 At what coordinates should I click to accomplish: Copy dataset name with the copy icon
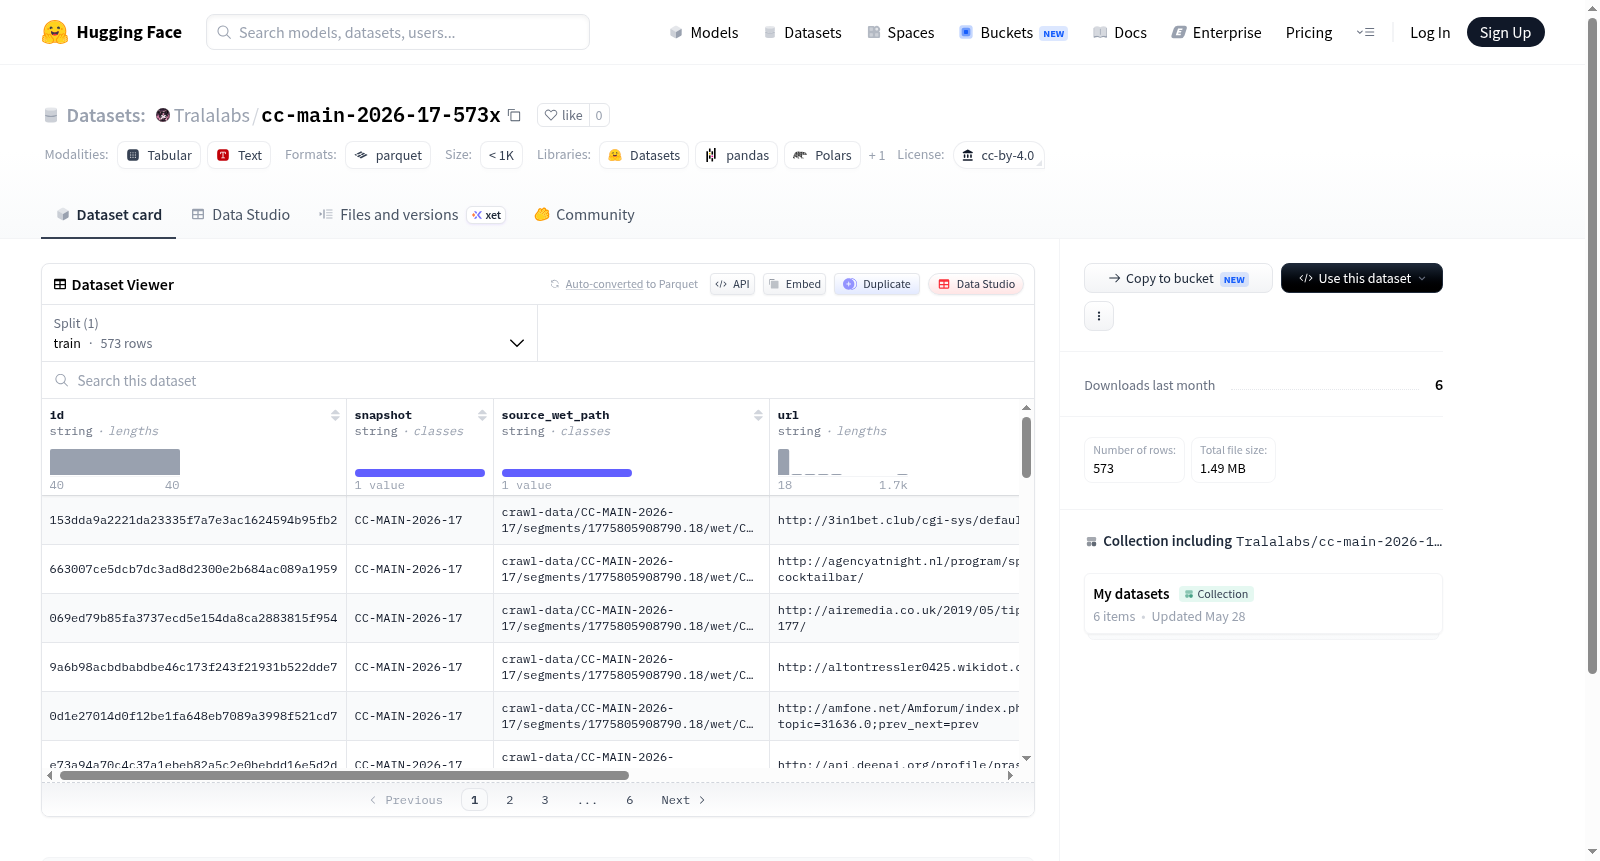coord(514,115)
